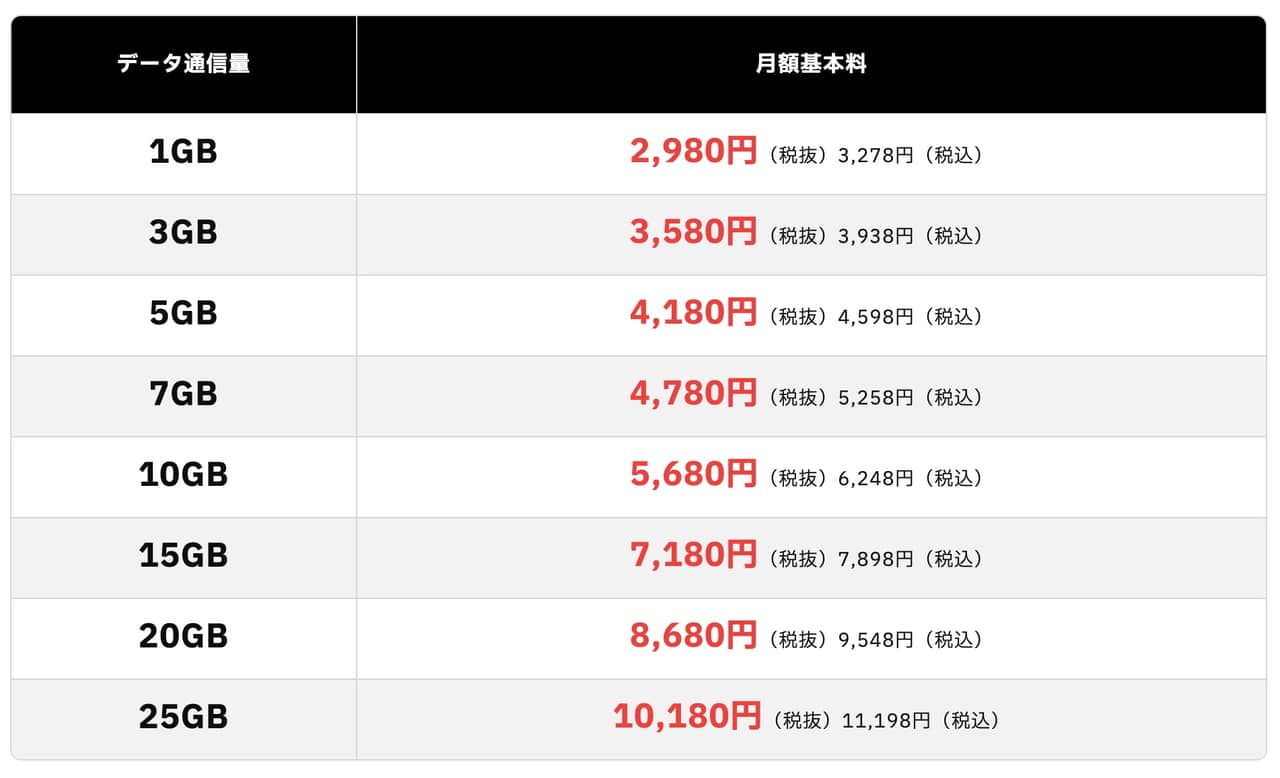This screenshot has width=1280, height=778.
Task: Pick the 20GB data plan label
Action: [x=183, y=637]
